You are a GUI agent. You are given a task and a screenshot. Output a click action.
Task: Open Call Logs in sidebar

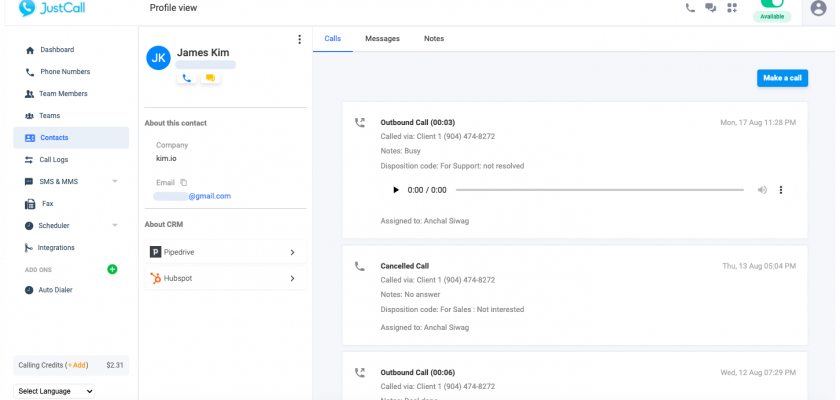pyautogui.click(x=54, y=160)
